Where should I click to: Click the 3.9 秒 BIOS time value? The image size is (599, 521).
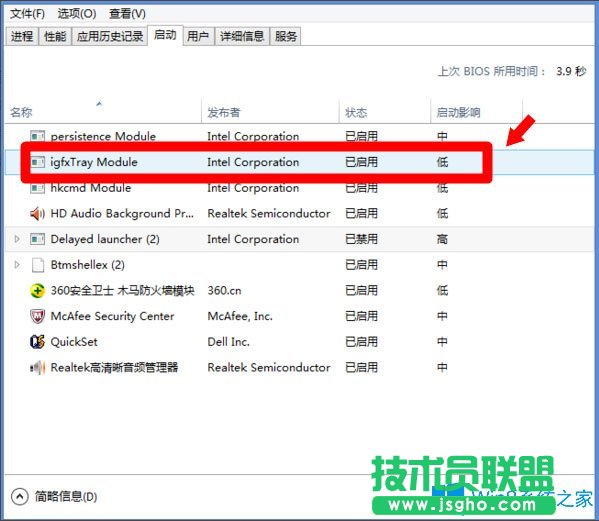(x=571, y=71)
